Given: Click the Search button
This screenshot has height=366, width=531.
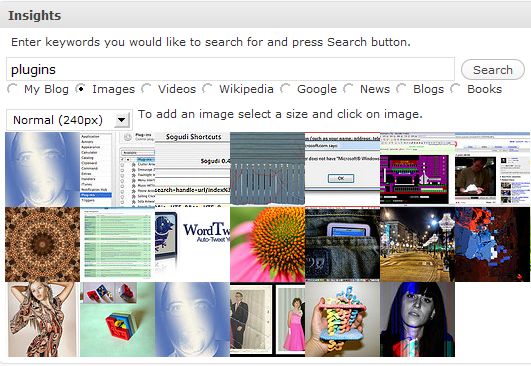Looking at the screenshot, I should (x=492, y=70).
